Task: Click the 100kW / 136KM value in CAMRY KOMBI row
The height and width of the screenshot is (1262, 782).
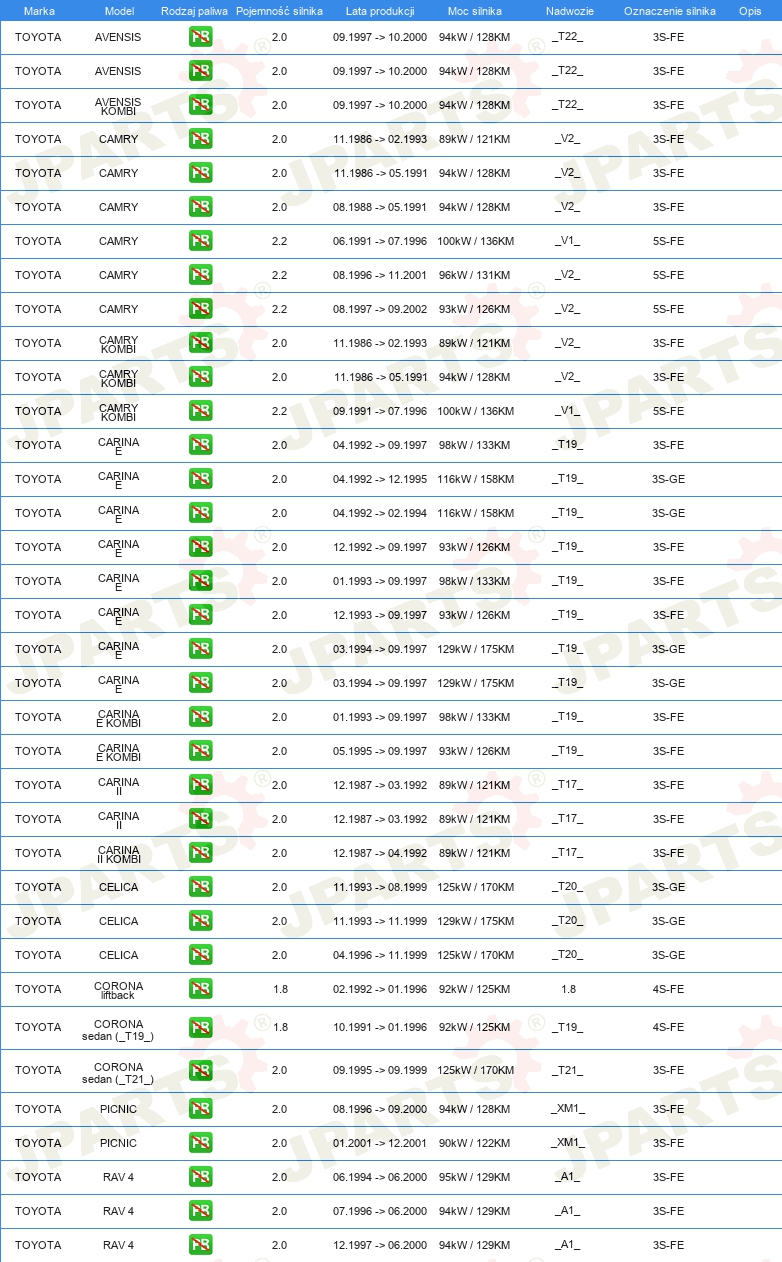Action: pyautogui.click(x=475, y=411)
